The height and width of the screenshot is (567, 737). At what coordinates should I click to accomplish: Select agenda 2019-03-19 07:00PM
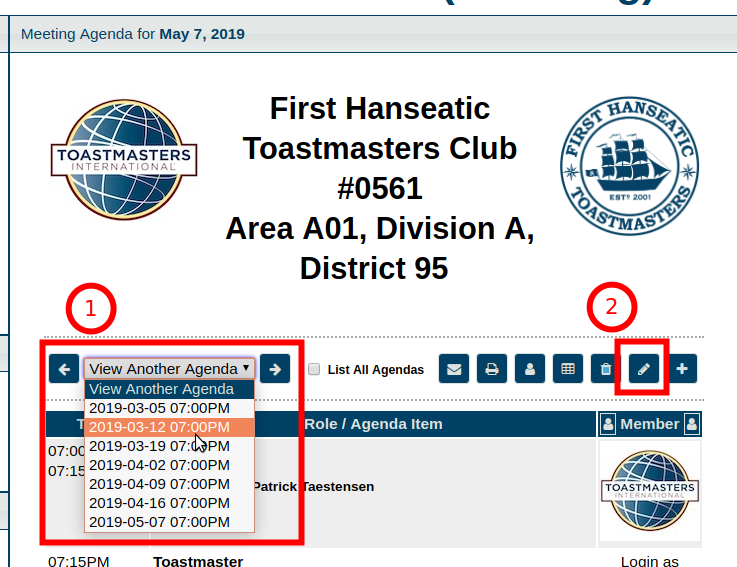click(x=169, y=446)
